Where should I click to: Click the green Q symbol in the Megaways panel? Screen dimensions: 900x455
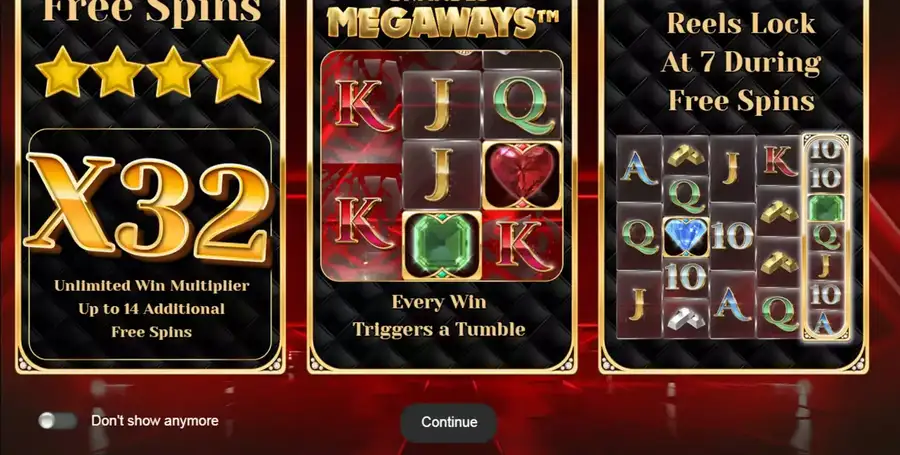pyautogui.click(x=522, y=104)
